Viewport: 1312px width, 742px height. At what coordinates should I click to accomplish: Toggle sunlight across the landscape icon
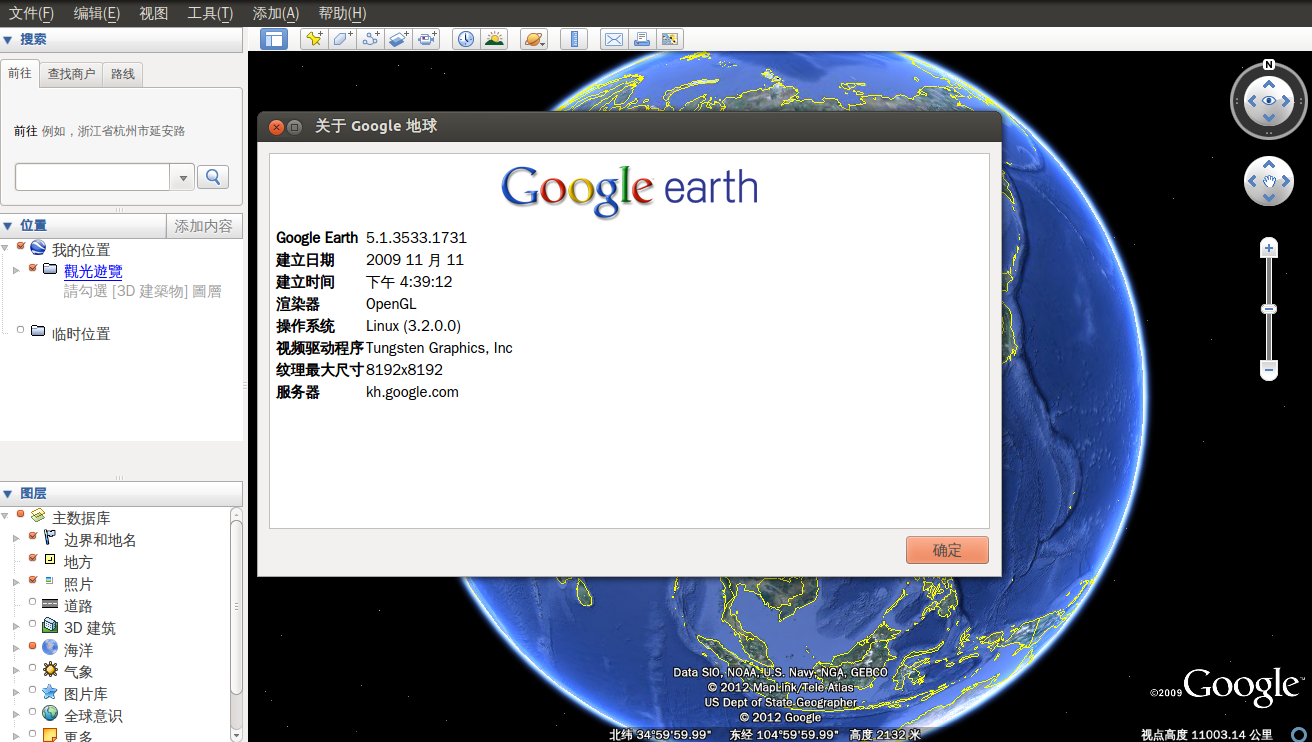(494, 39)
